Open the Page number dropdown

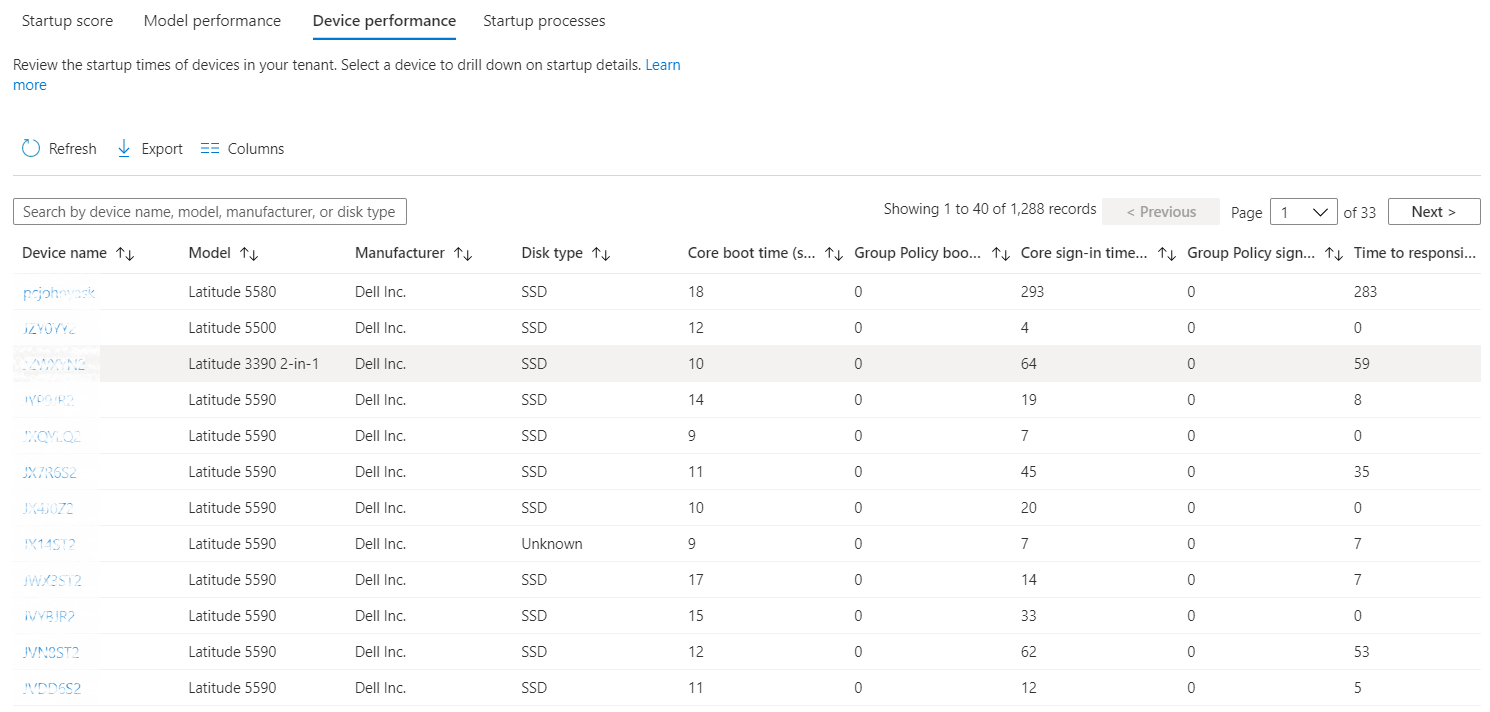point(1303,211)
